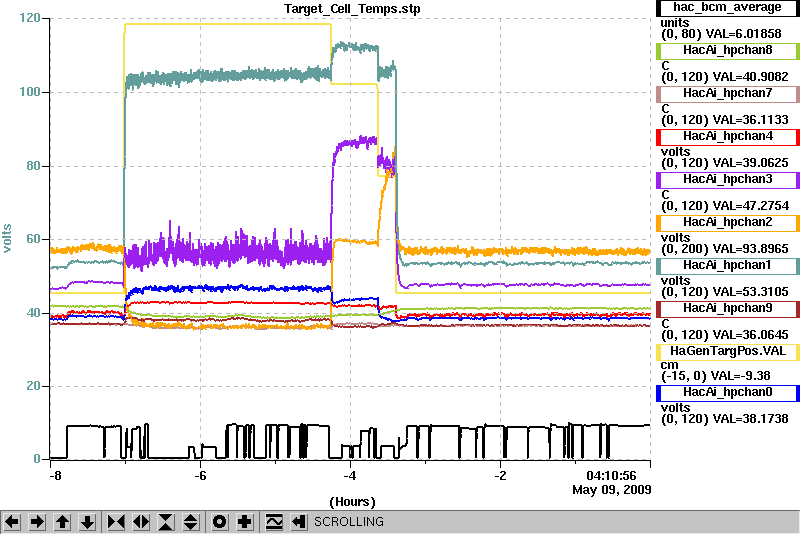Click the x-axis tick label -8

pyautogui.click(x=55, y=476)
